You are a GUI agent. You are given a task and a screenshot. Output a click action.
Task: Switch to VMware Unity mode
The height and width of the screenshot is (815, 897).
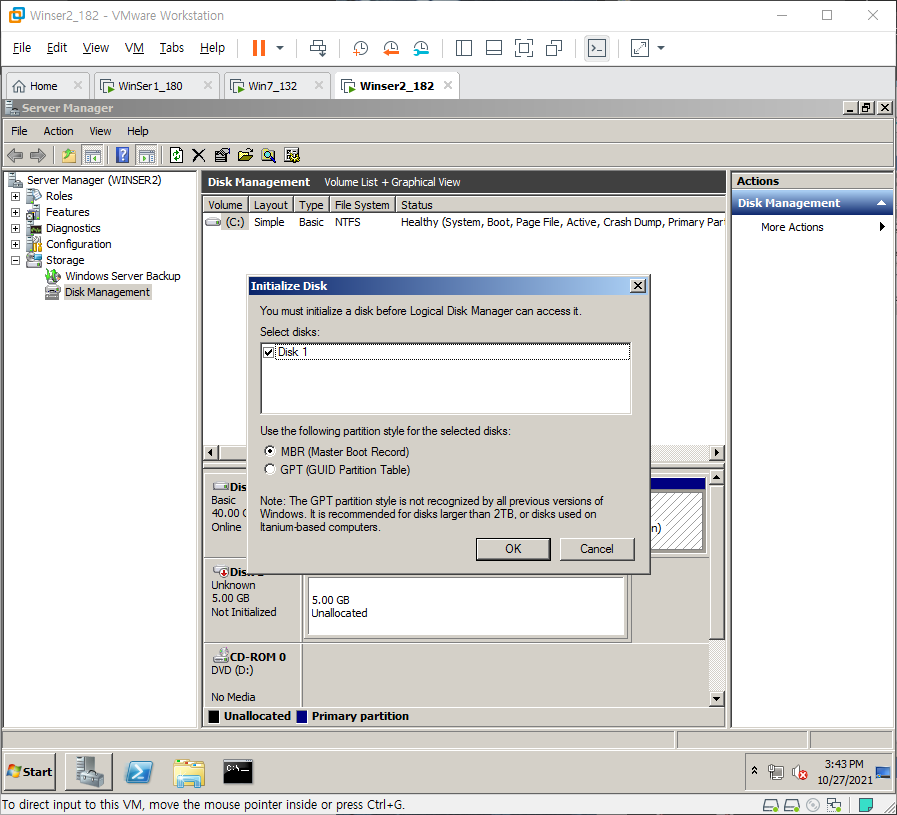point(554,48)
